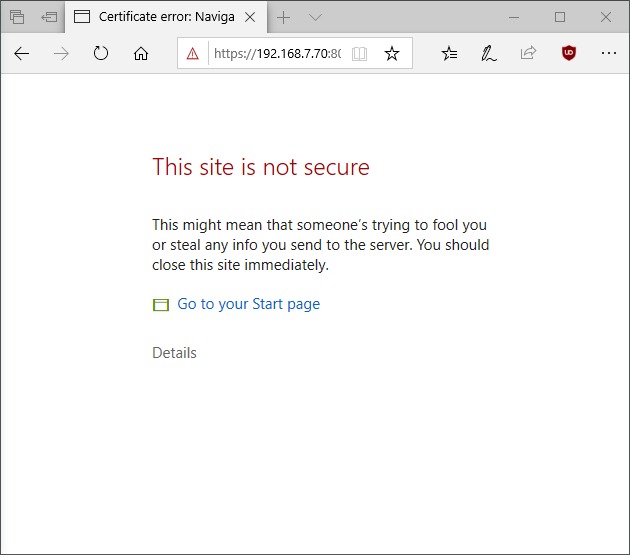Add notes with the pen icon
630x555 pixels.
[489, 54]
